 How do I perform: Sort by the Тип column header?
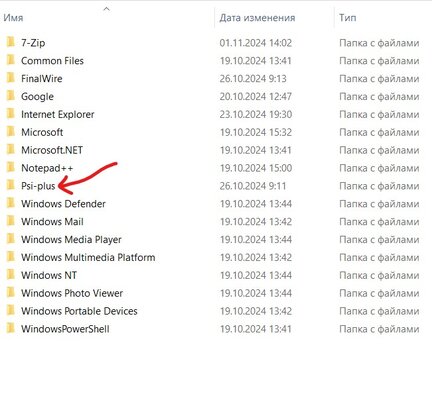(x=348, y=18)
